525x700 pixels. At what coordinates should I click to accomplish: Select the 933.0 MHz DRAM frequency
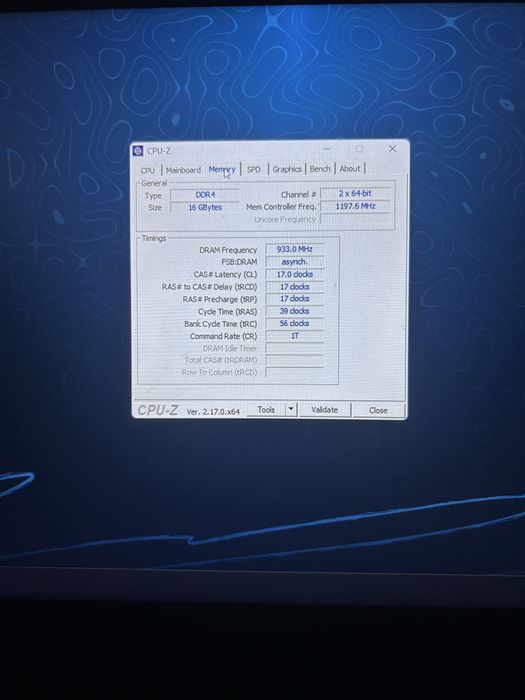coord(295,249)
